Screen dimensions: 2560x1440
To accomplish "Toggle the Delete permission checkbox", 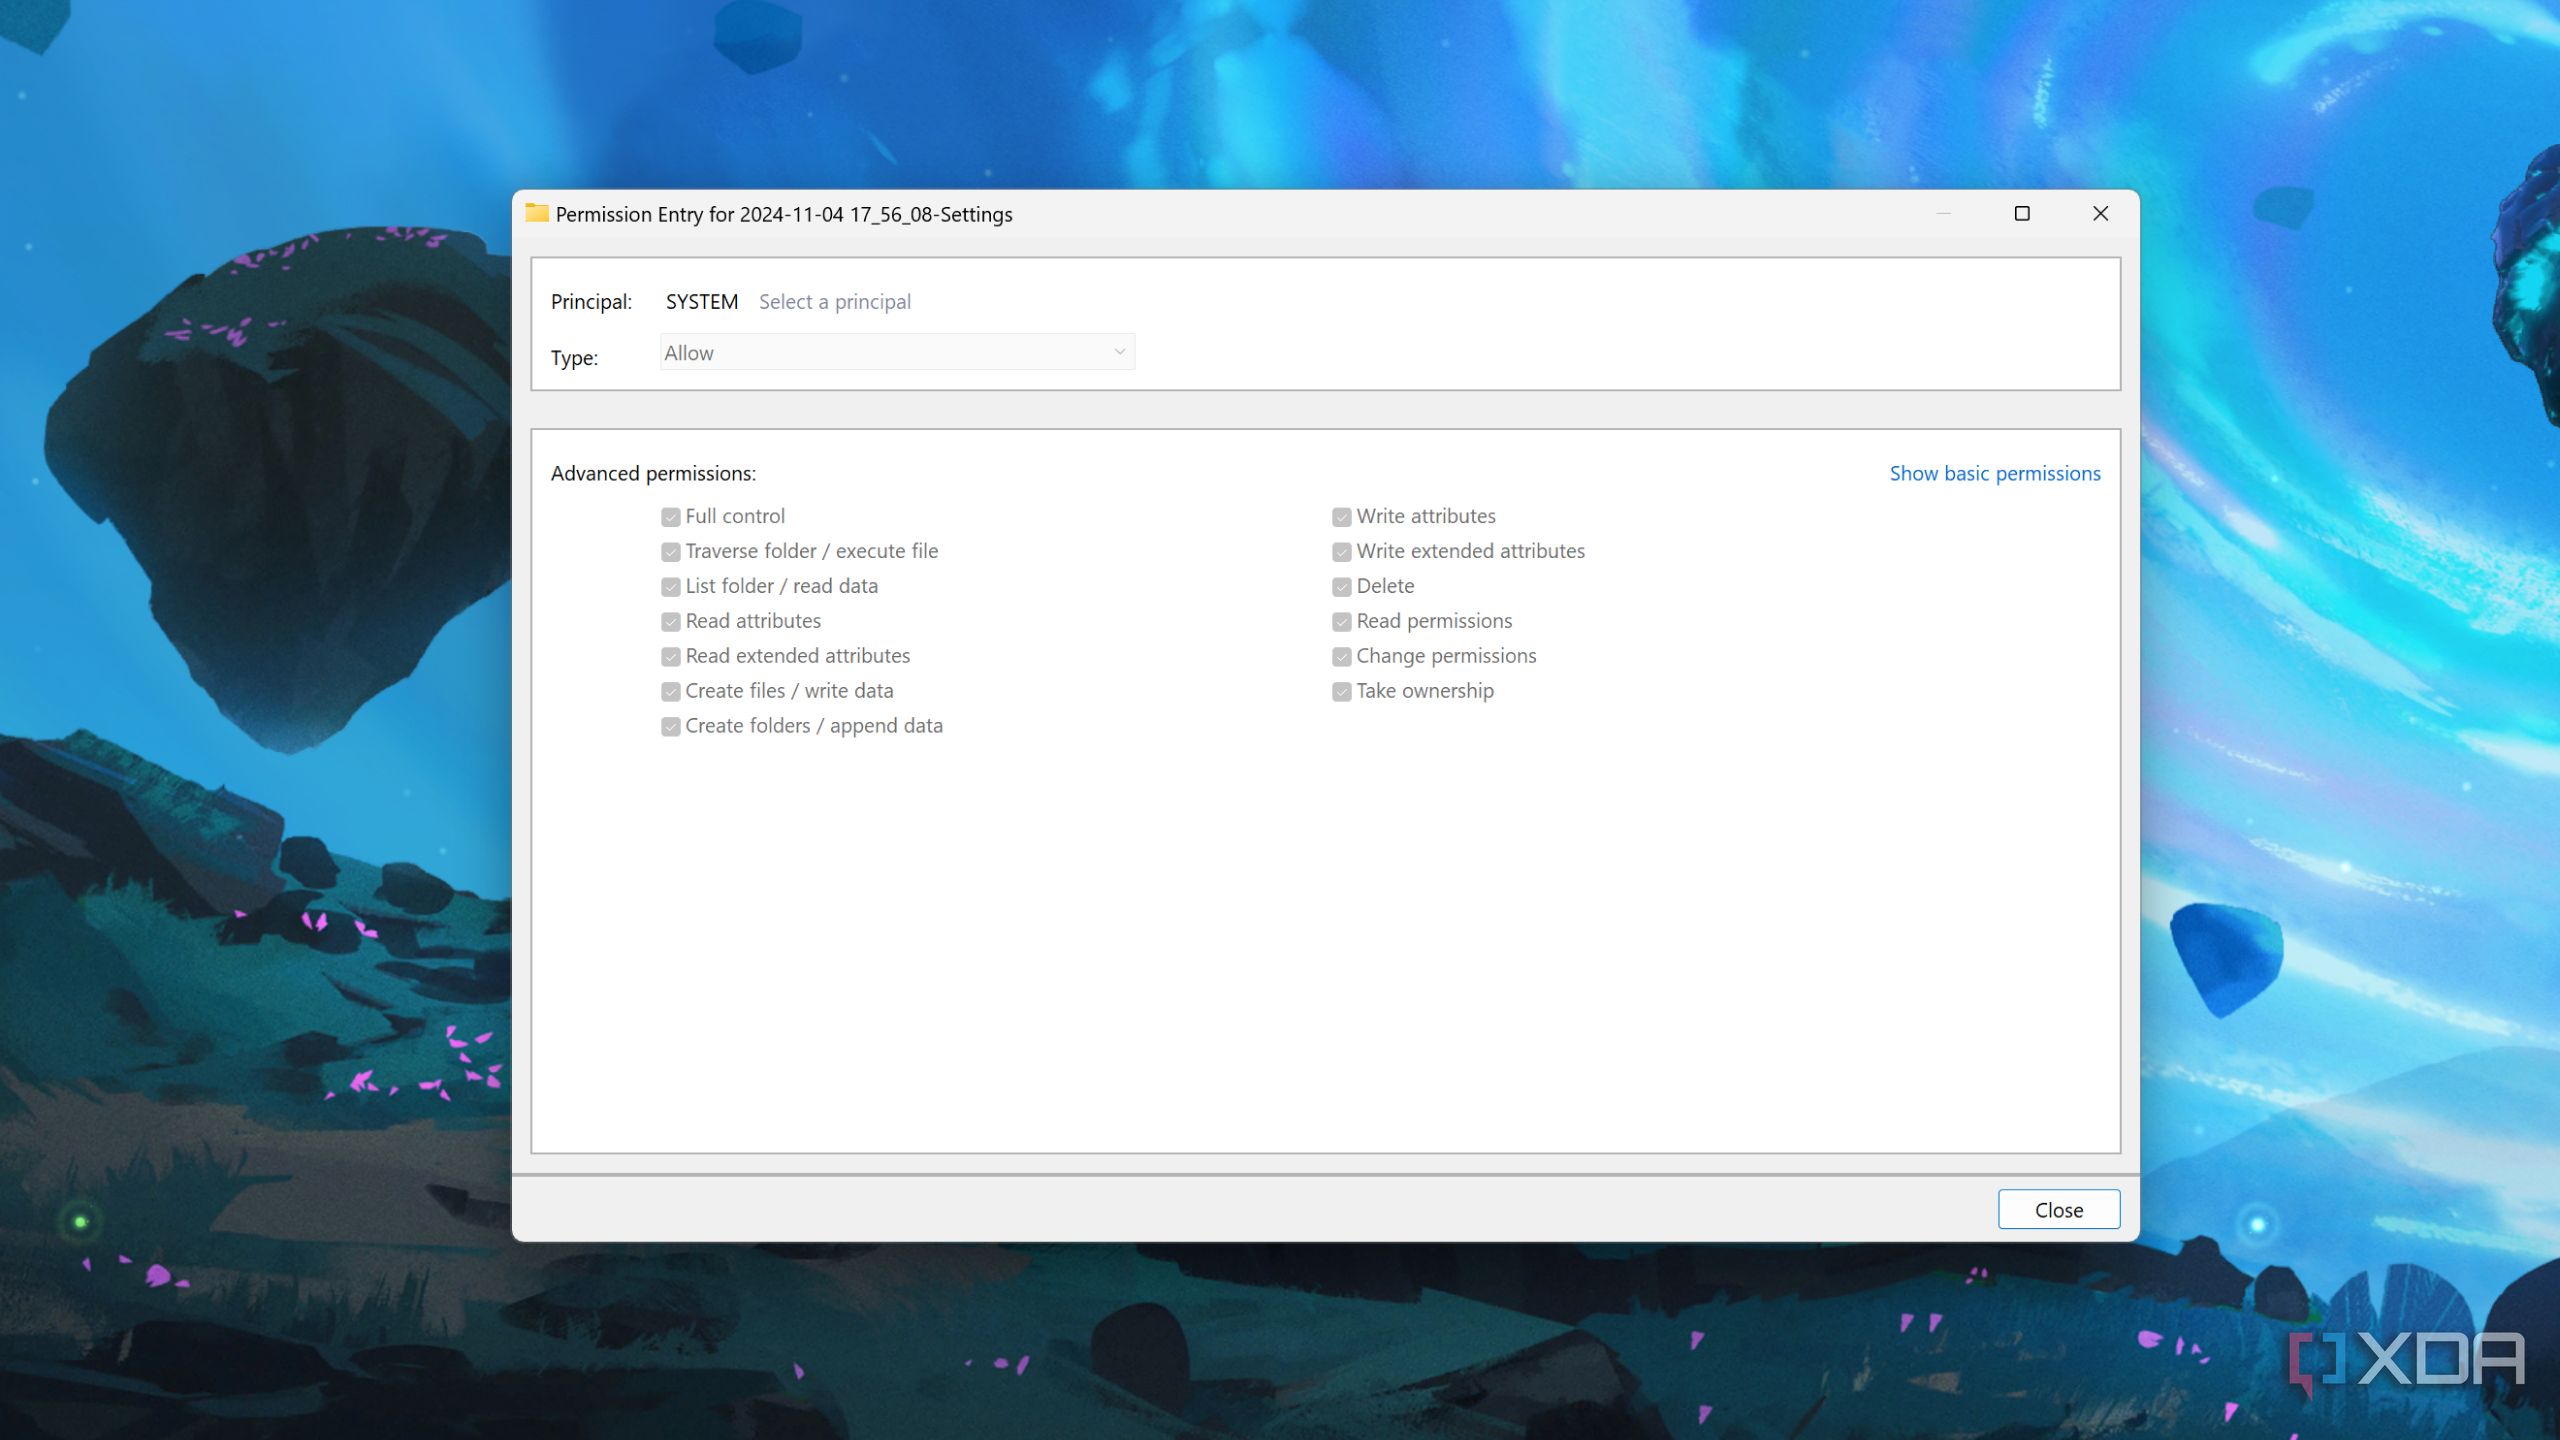I will coord(1341,587).
